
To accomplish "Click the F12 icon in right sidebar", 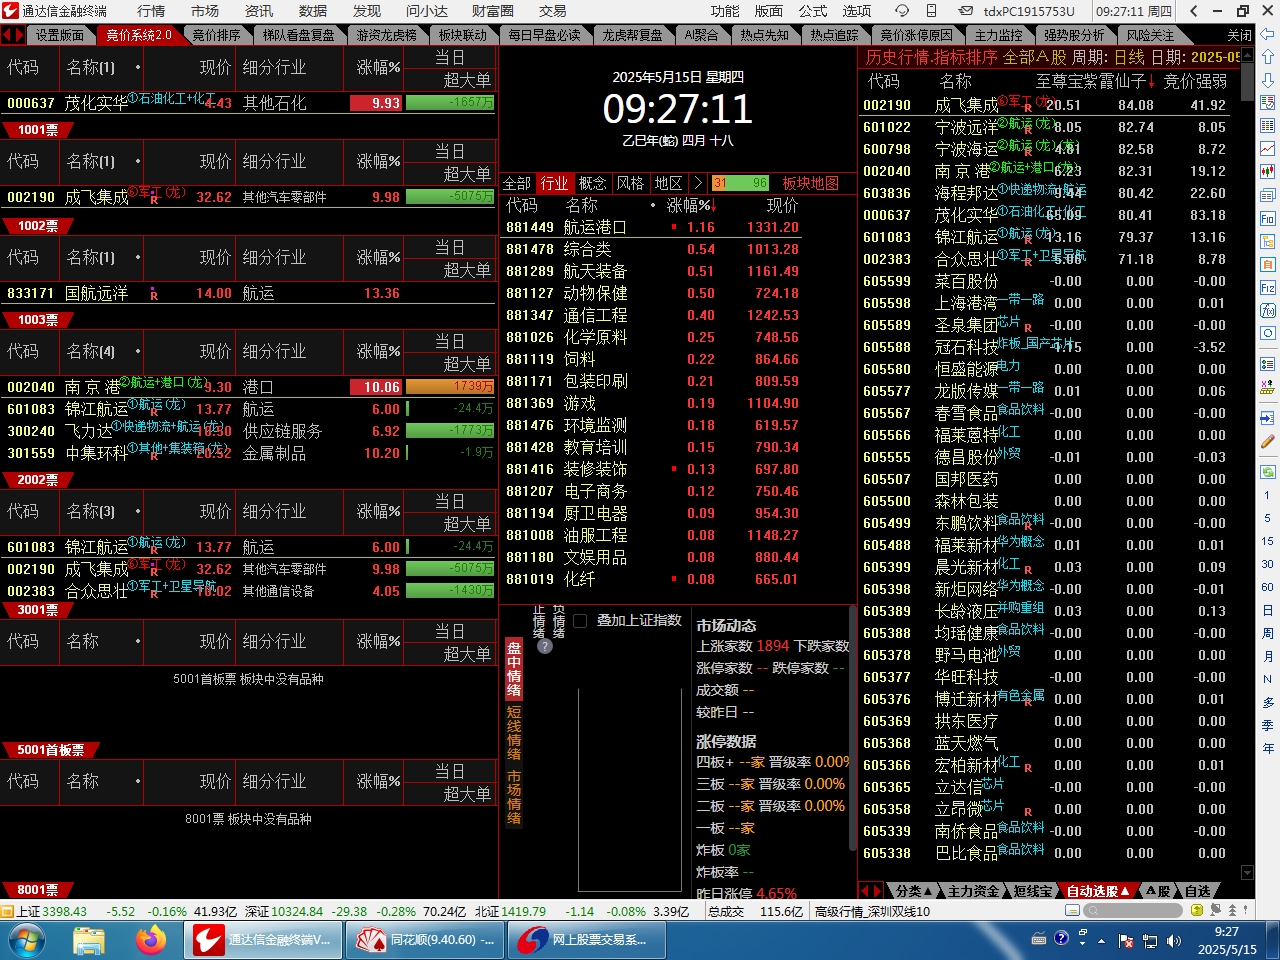I will (1268, 287).
